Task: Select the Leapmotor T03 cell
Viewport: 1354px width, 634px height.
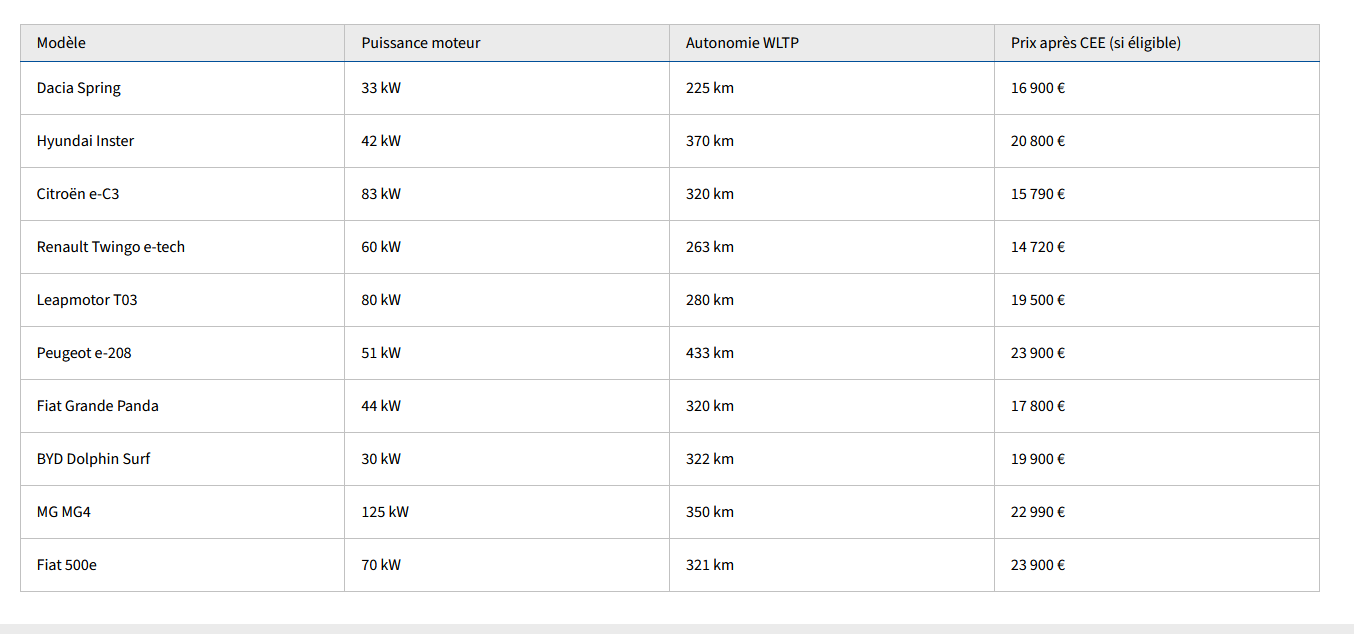Action: pos(87,300)
